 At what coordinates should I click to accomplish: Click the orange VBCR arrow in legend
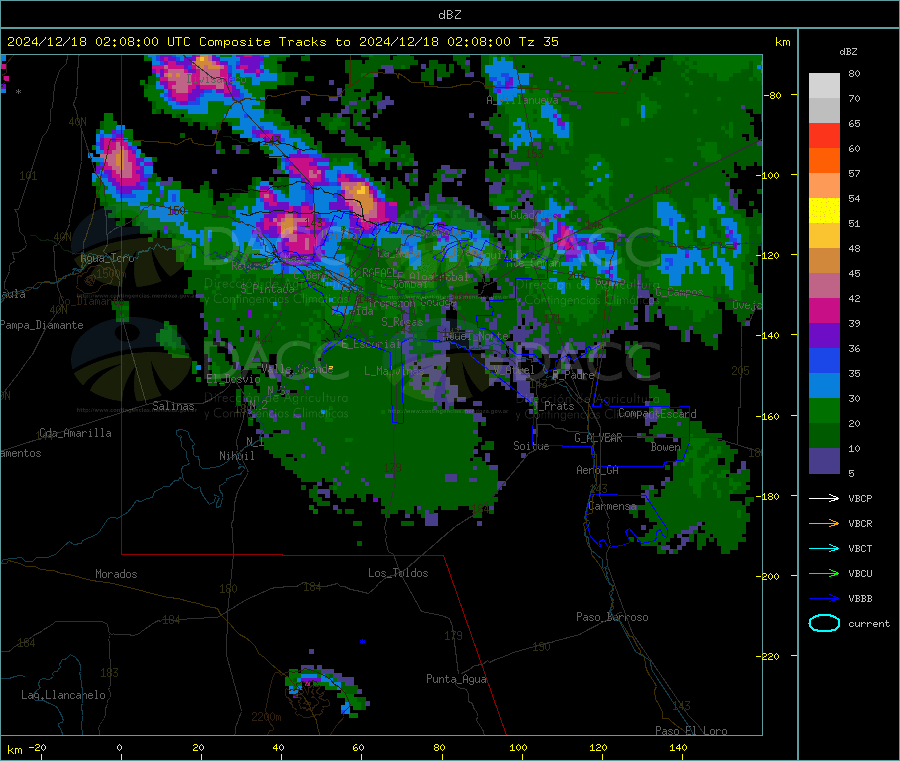[824, 523]
